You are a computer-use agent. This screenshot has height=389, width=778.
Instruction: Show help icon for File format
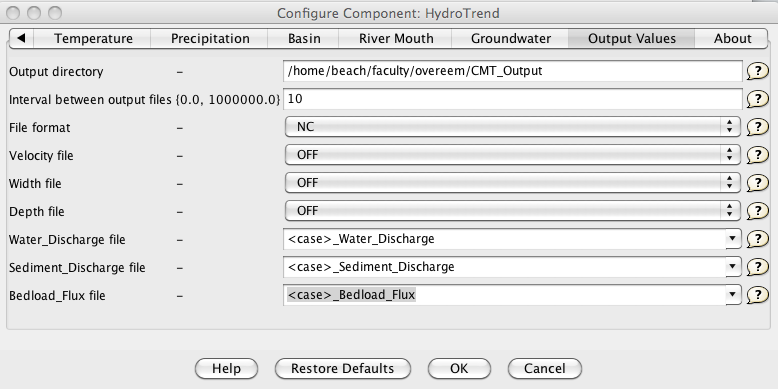[758, 128]
